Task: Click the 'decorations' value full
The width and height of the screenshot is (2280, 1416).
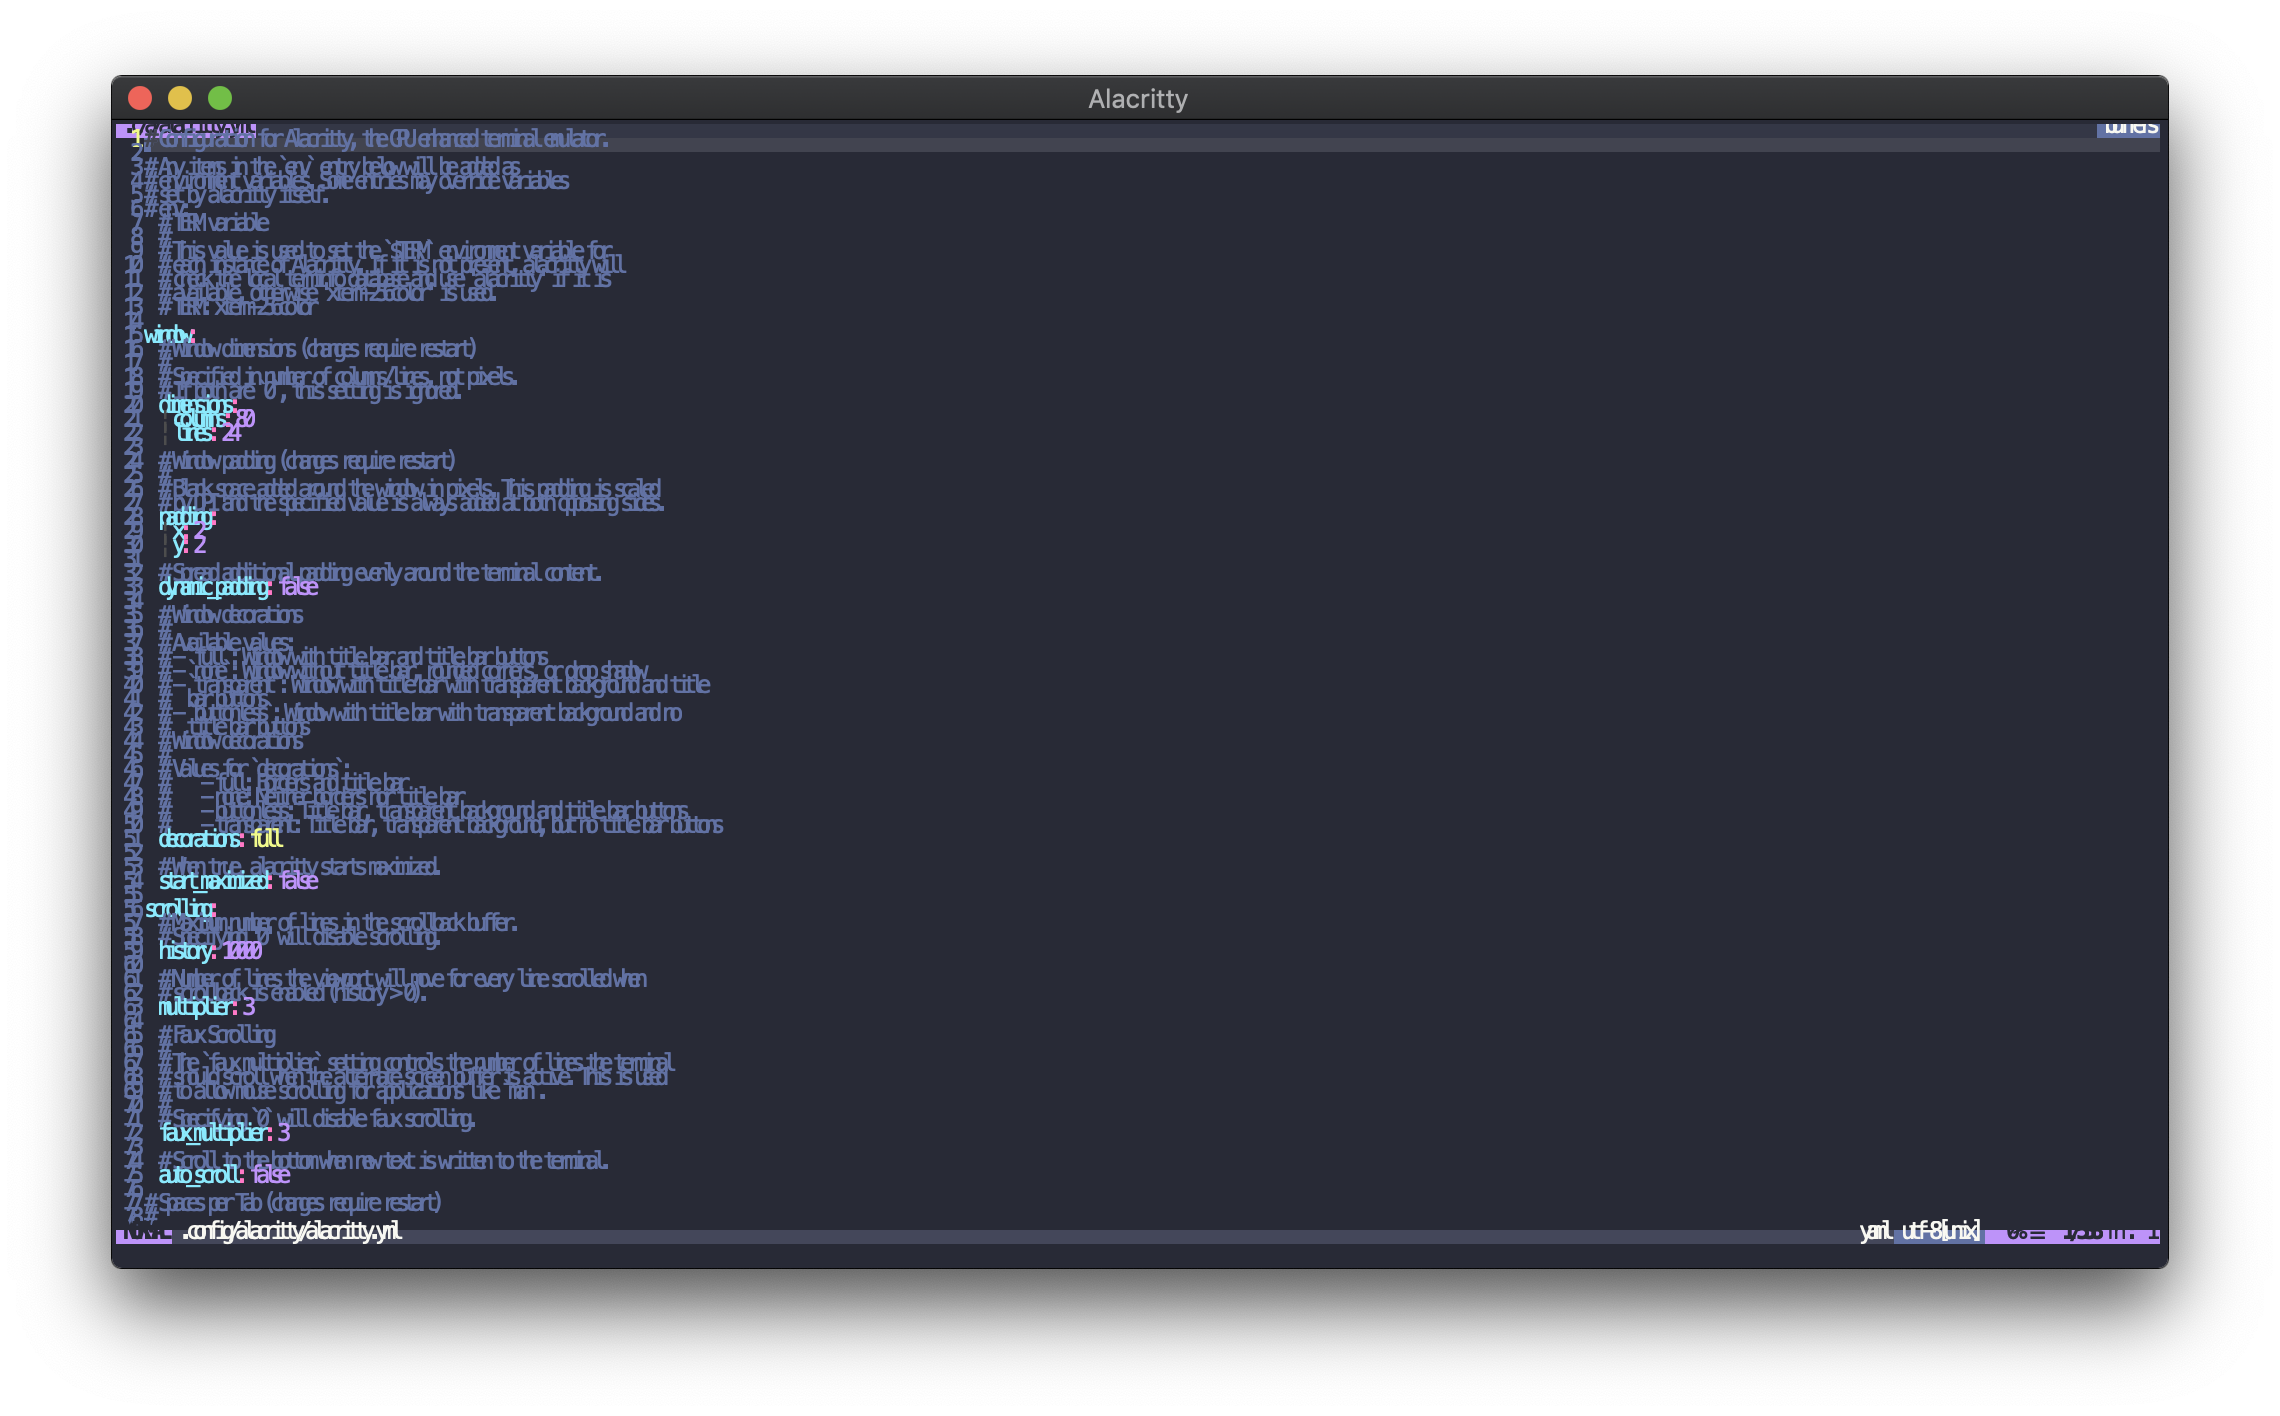Action: click(267, 839)
